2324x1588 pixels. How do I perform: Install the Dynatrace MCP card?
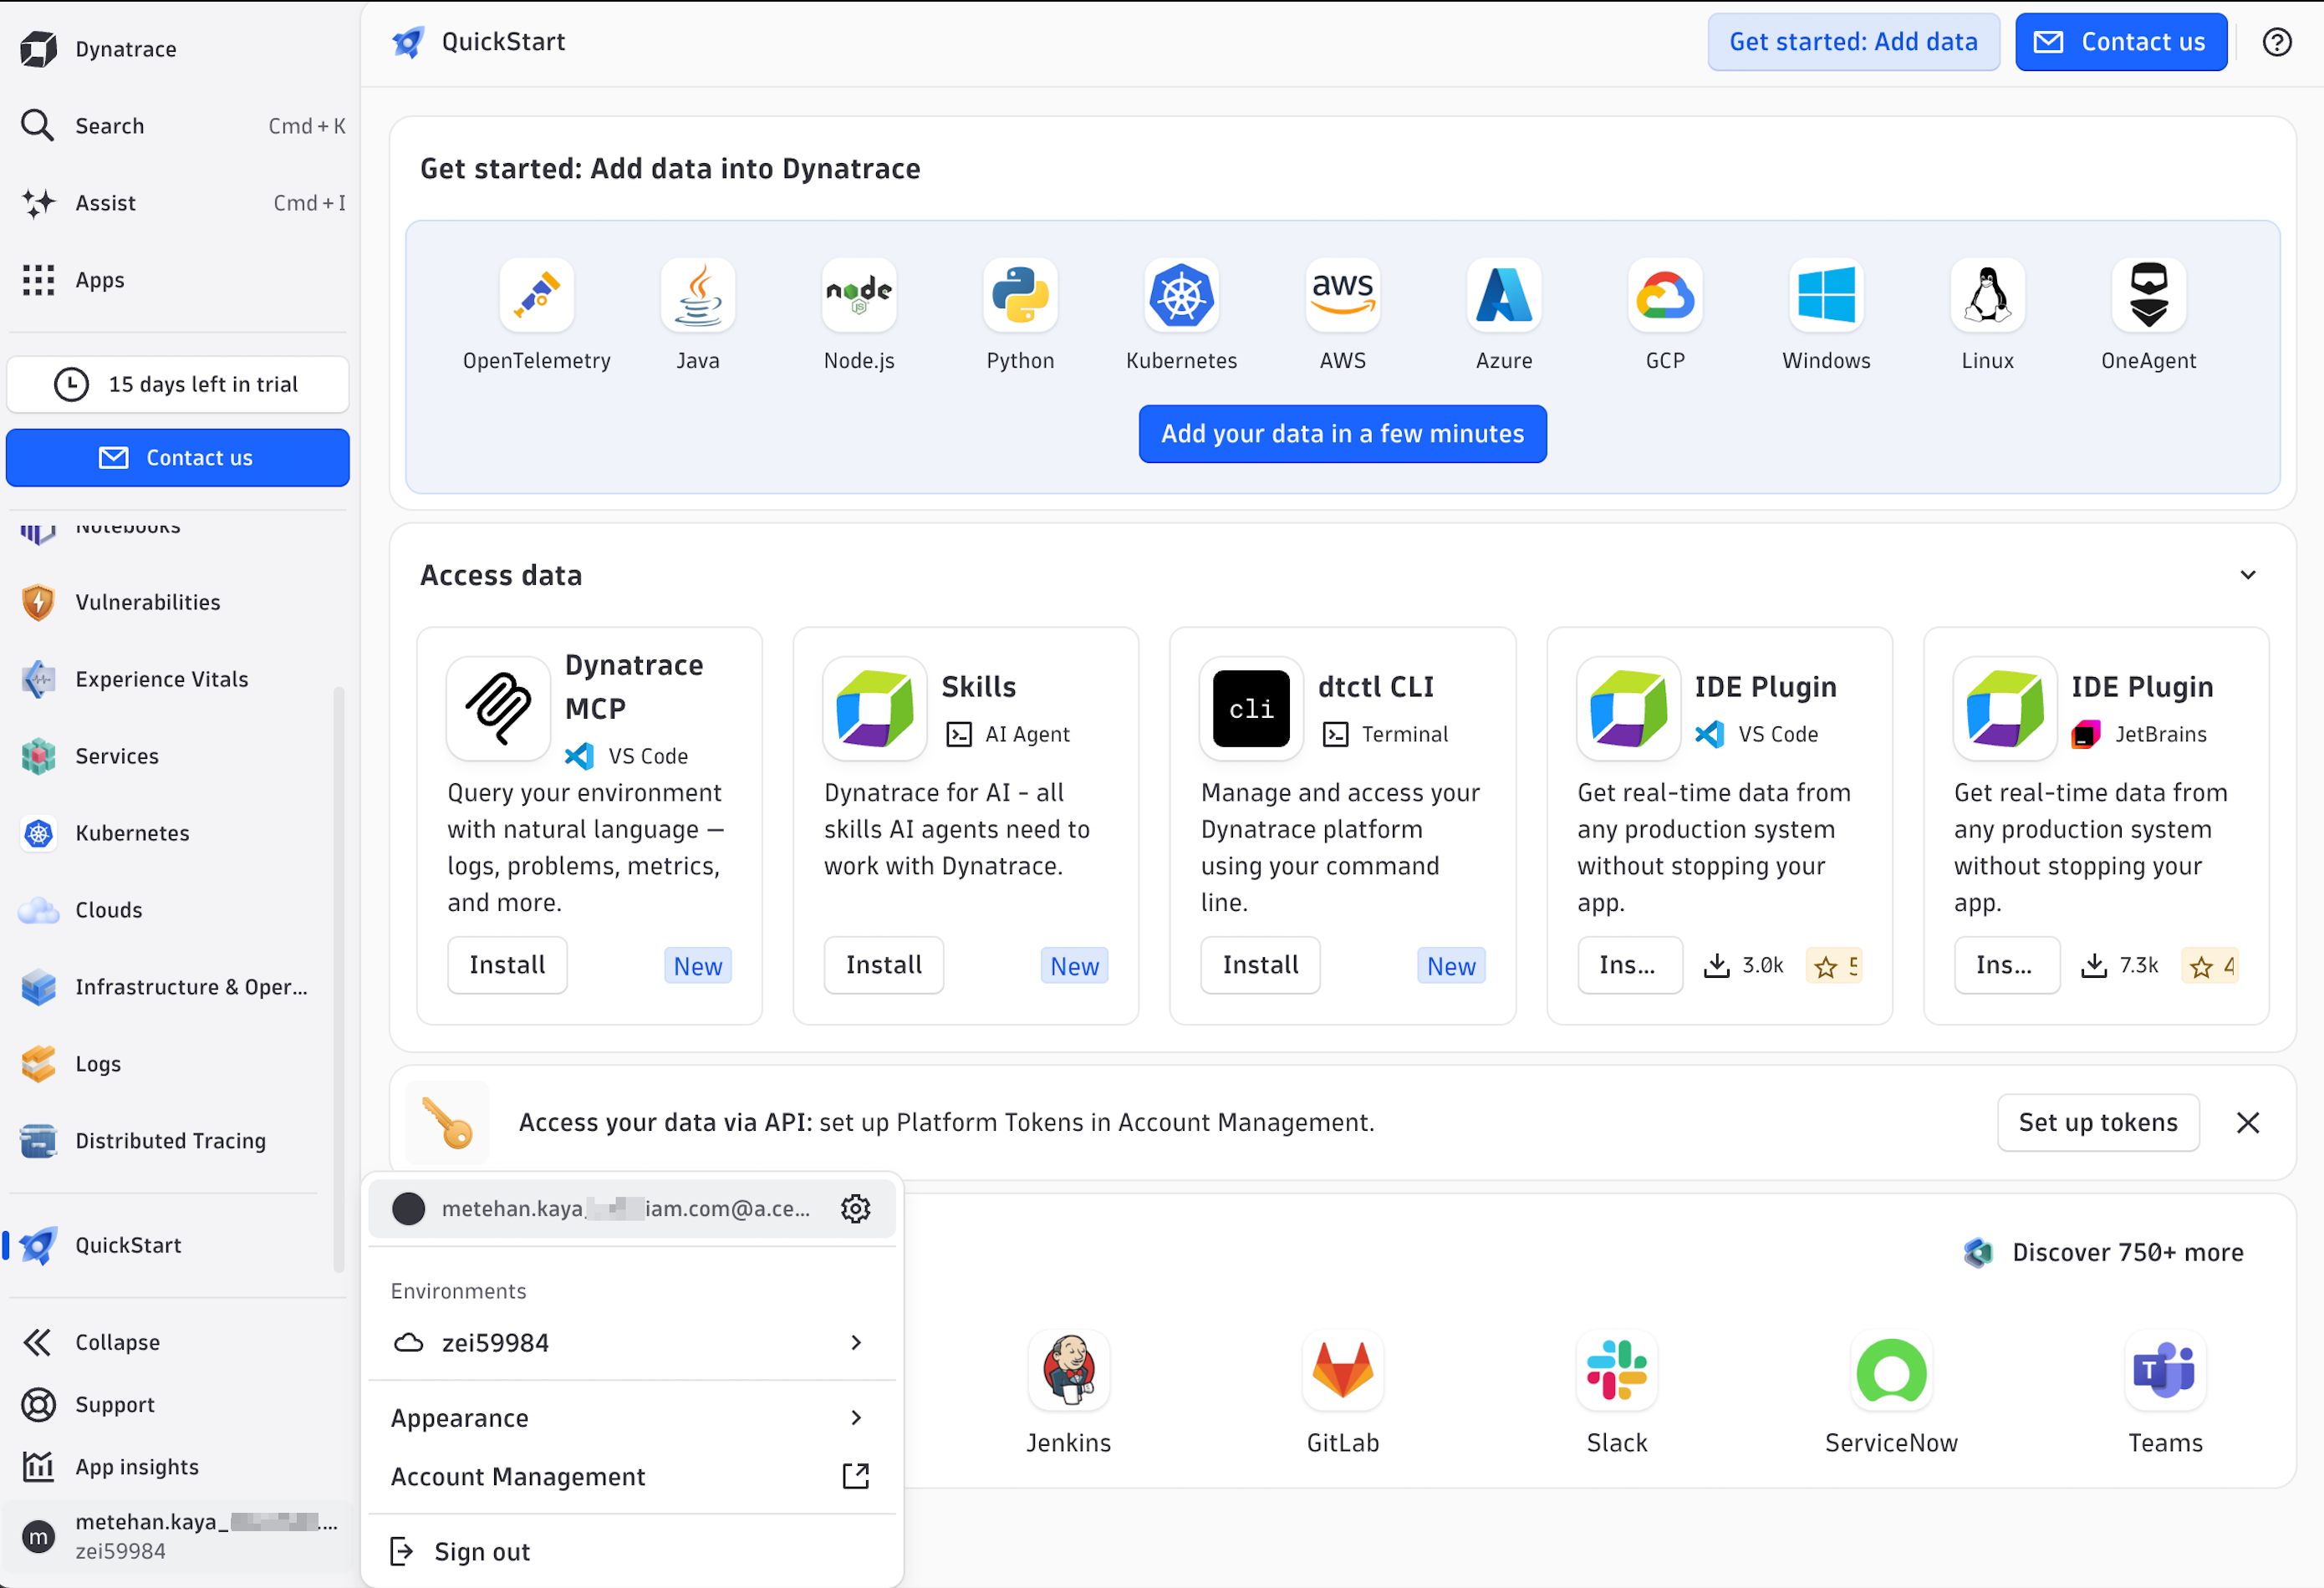click(507, 965)
